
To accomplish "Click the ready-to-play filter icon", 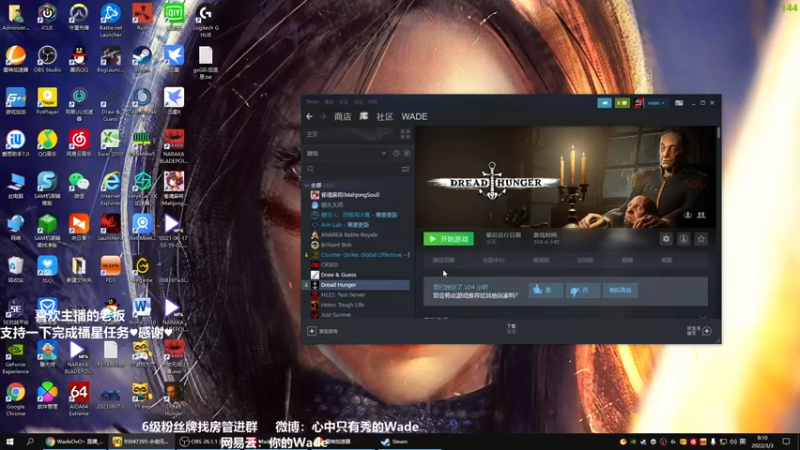I will click(x=407, y=153).
